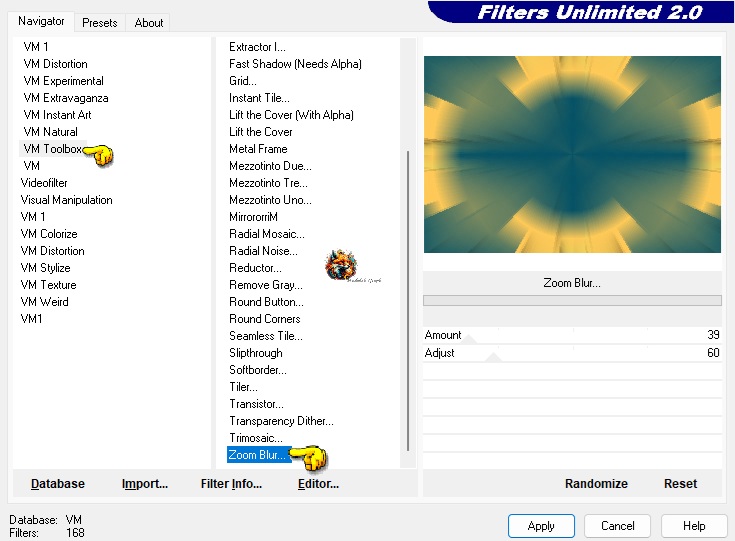Choose the MirrororriM filter
Image resolution: width=735 pixels, height=541 pixels.
pos(253,217)
